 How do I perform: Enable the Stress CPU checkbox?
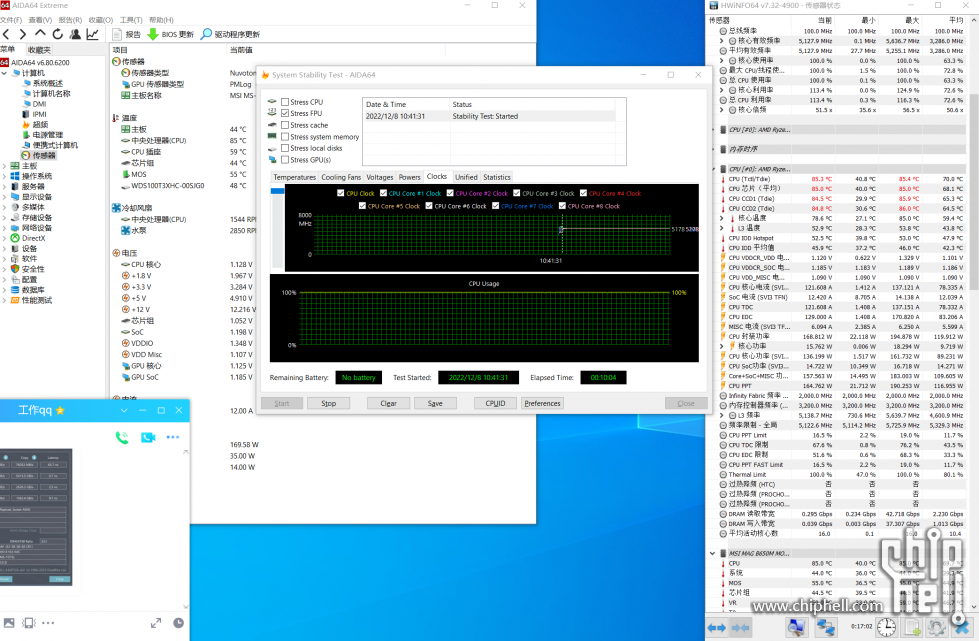(x=285, y=102)
